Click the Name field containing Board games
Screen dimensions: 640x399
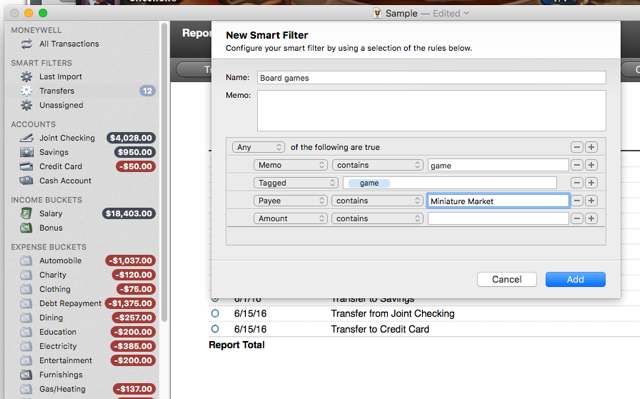tap(431, 78)
